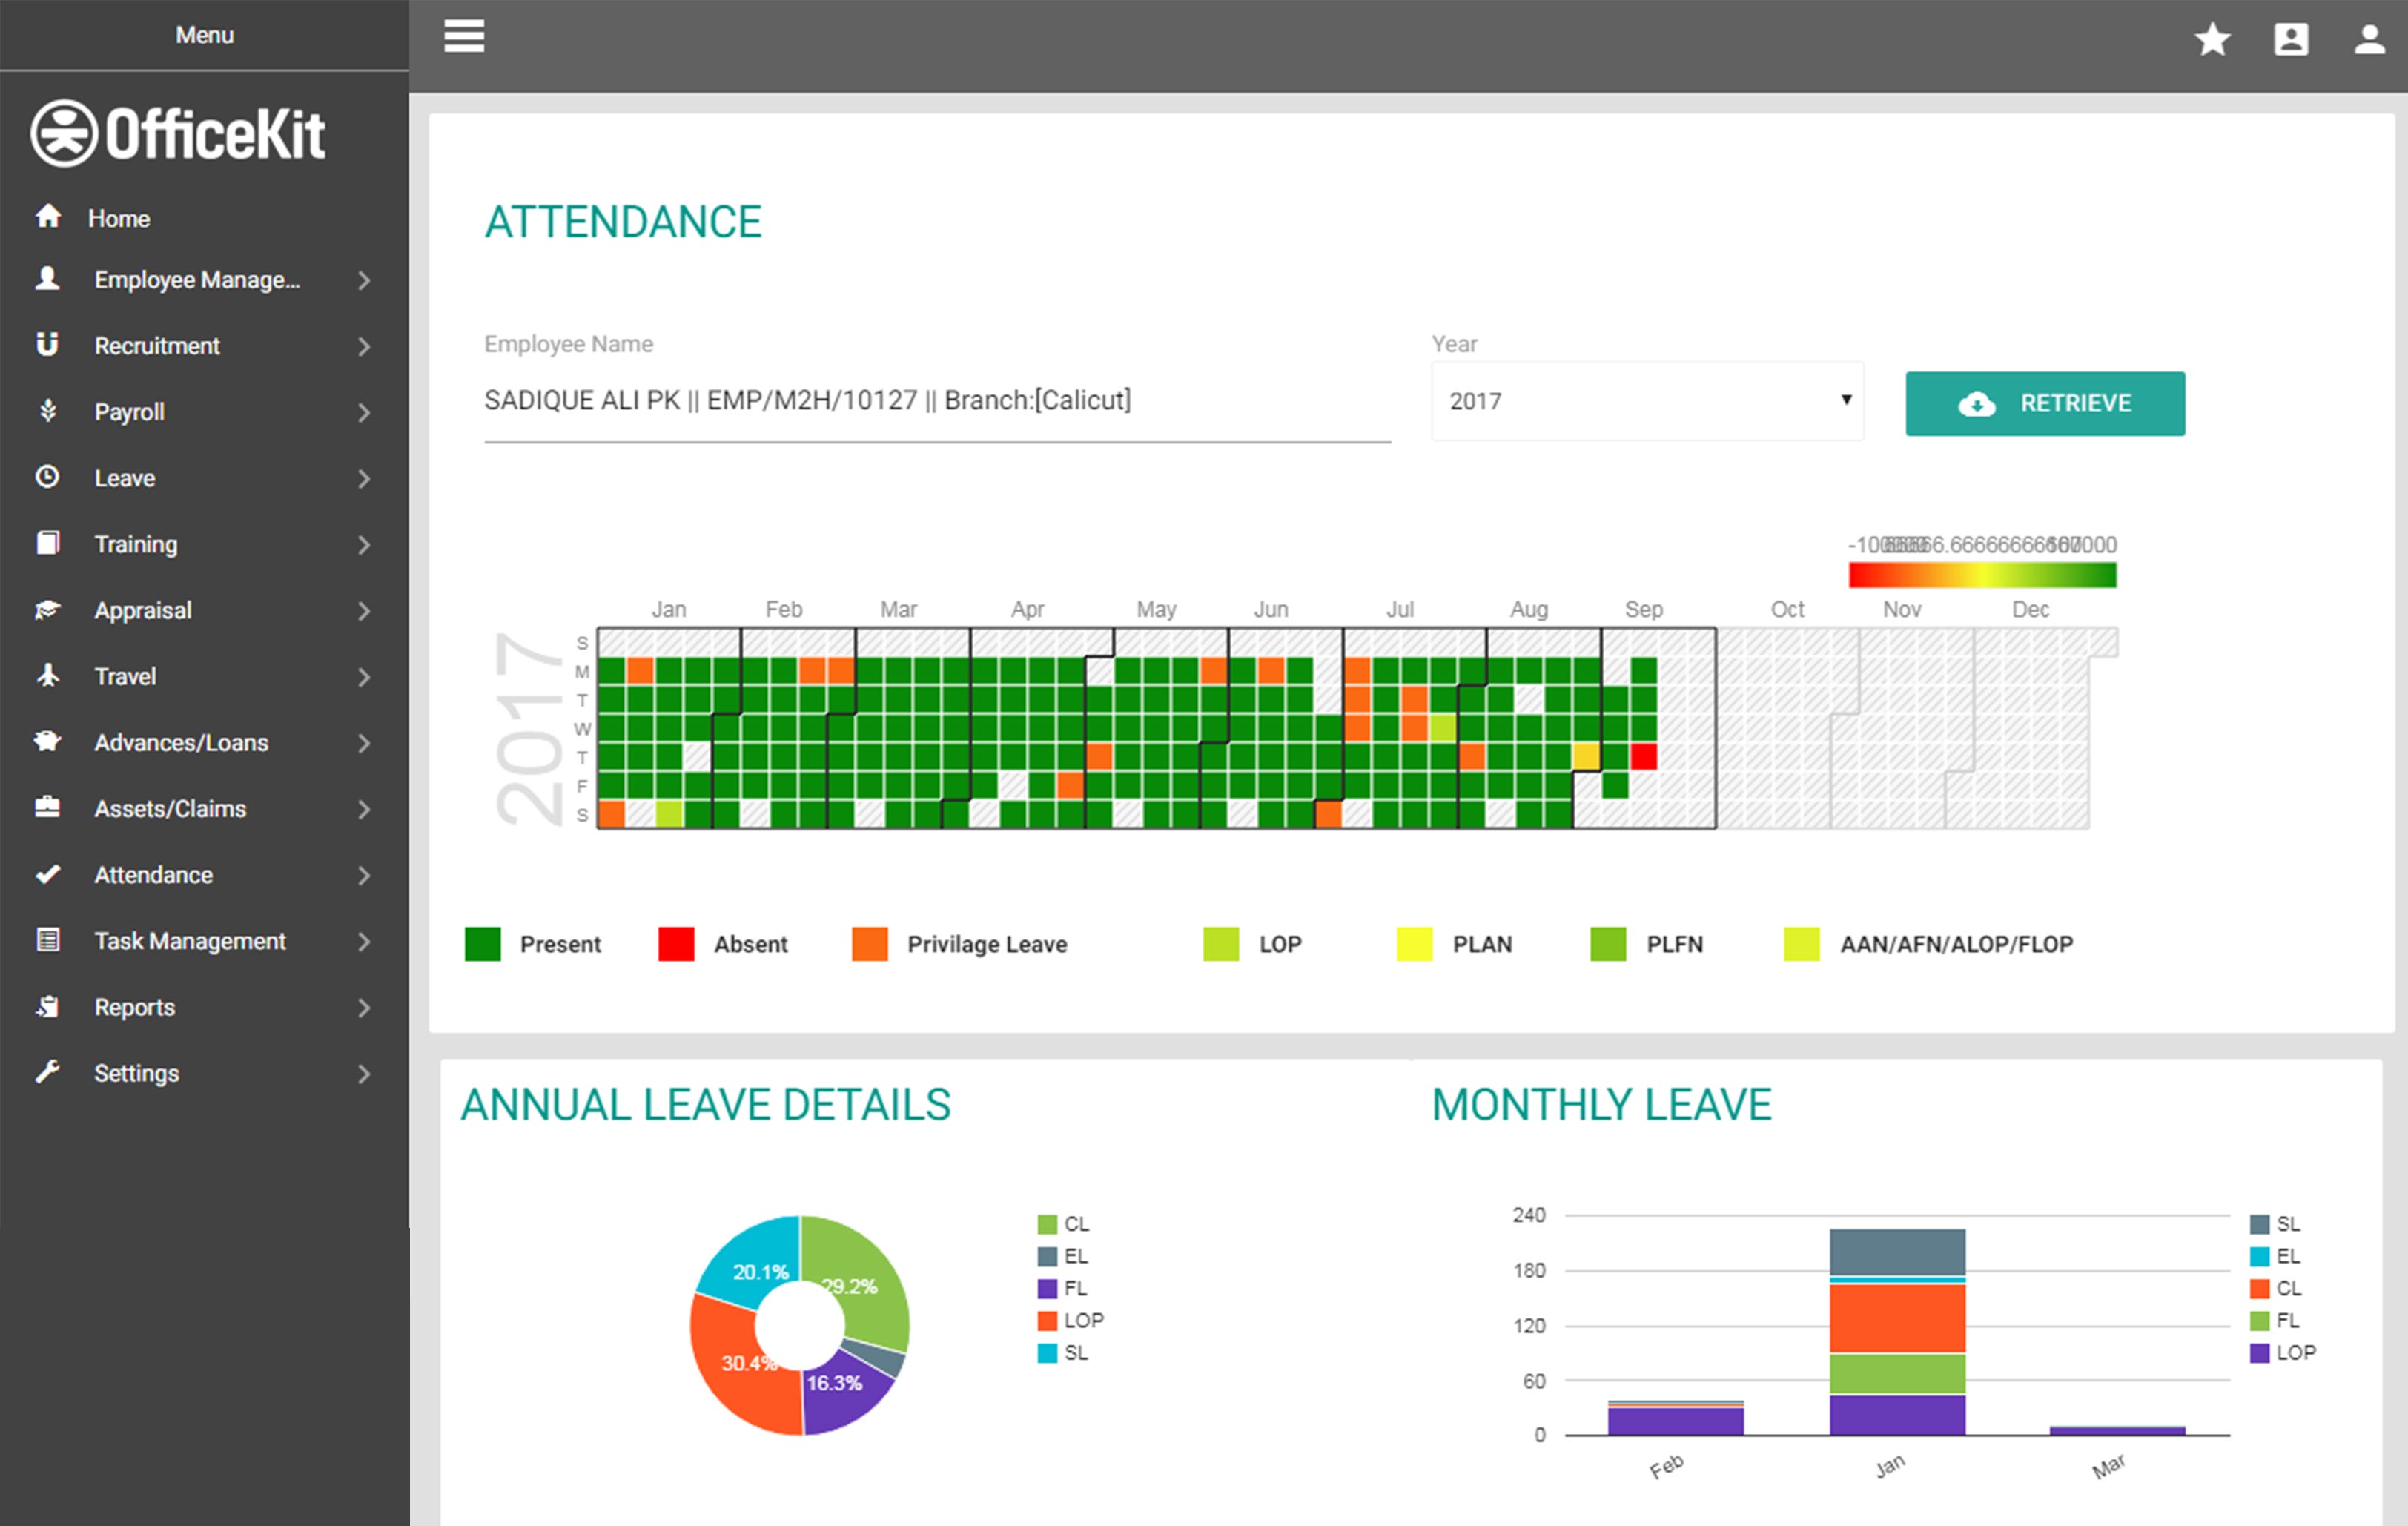This screenshot has height=1526, width=2408.
Task: Click the Appraisal graduation cap icon
Action: click(x=47, y=609)
